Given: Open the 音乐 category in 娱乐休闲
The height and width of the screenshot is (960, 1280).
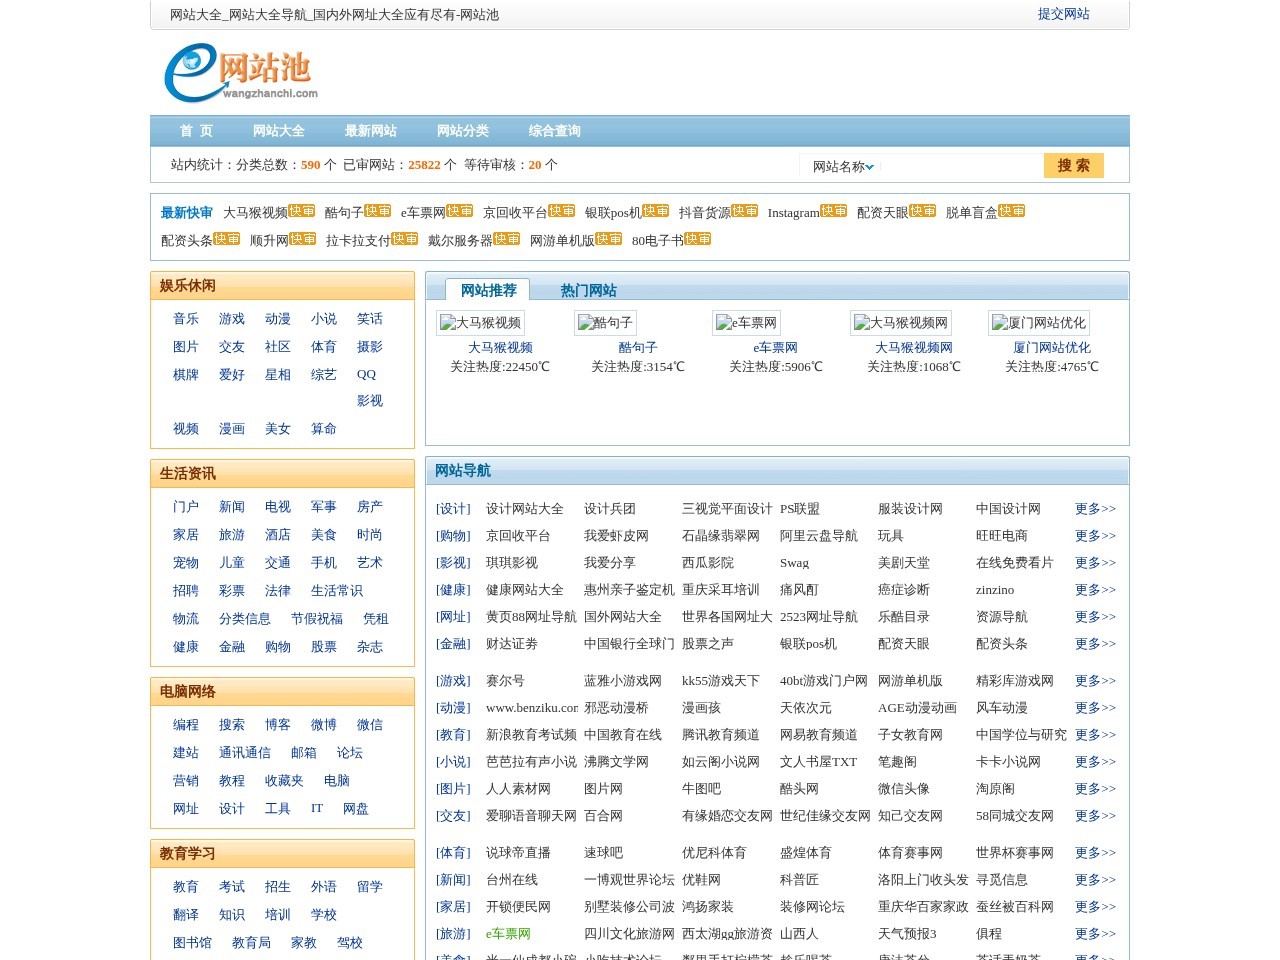Looking at the screenshot, I should (x=186, y=319).
